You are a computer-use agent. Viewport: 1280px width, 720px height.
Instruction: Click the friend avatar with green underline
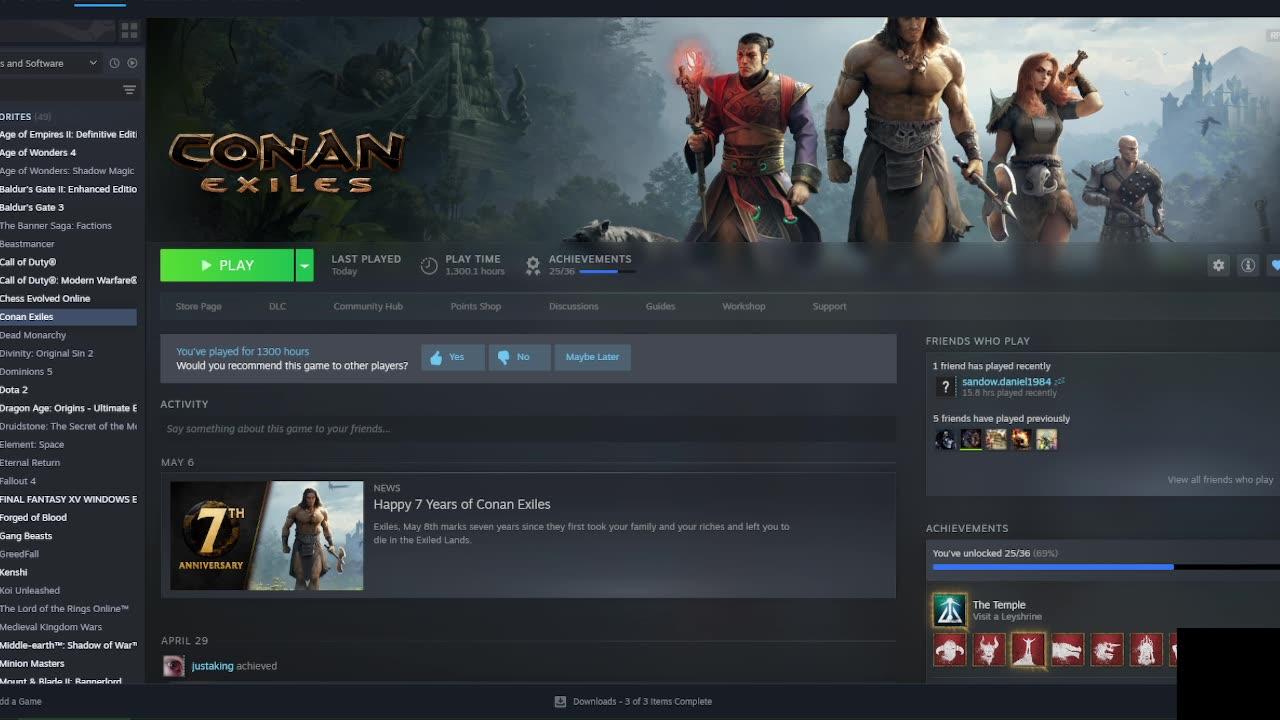(x=971, y=440)
